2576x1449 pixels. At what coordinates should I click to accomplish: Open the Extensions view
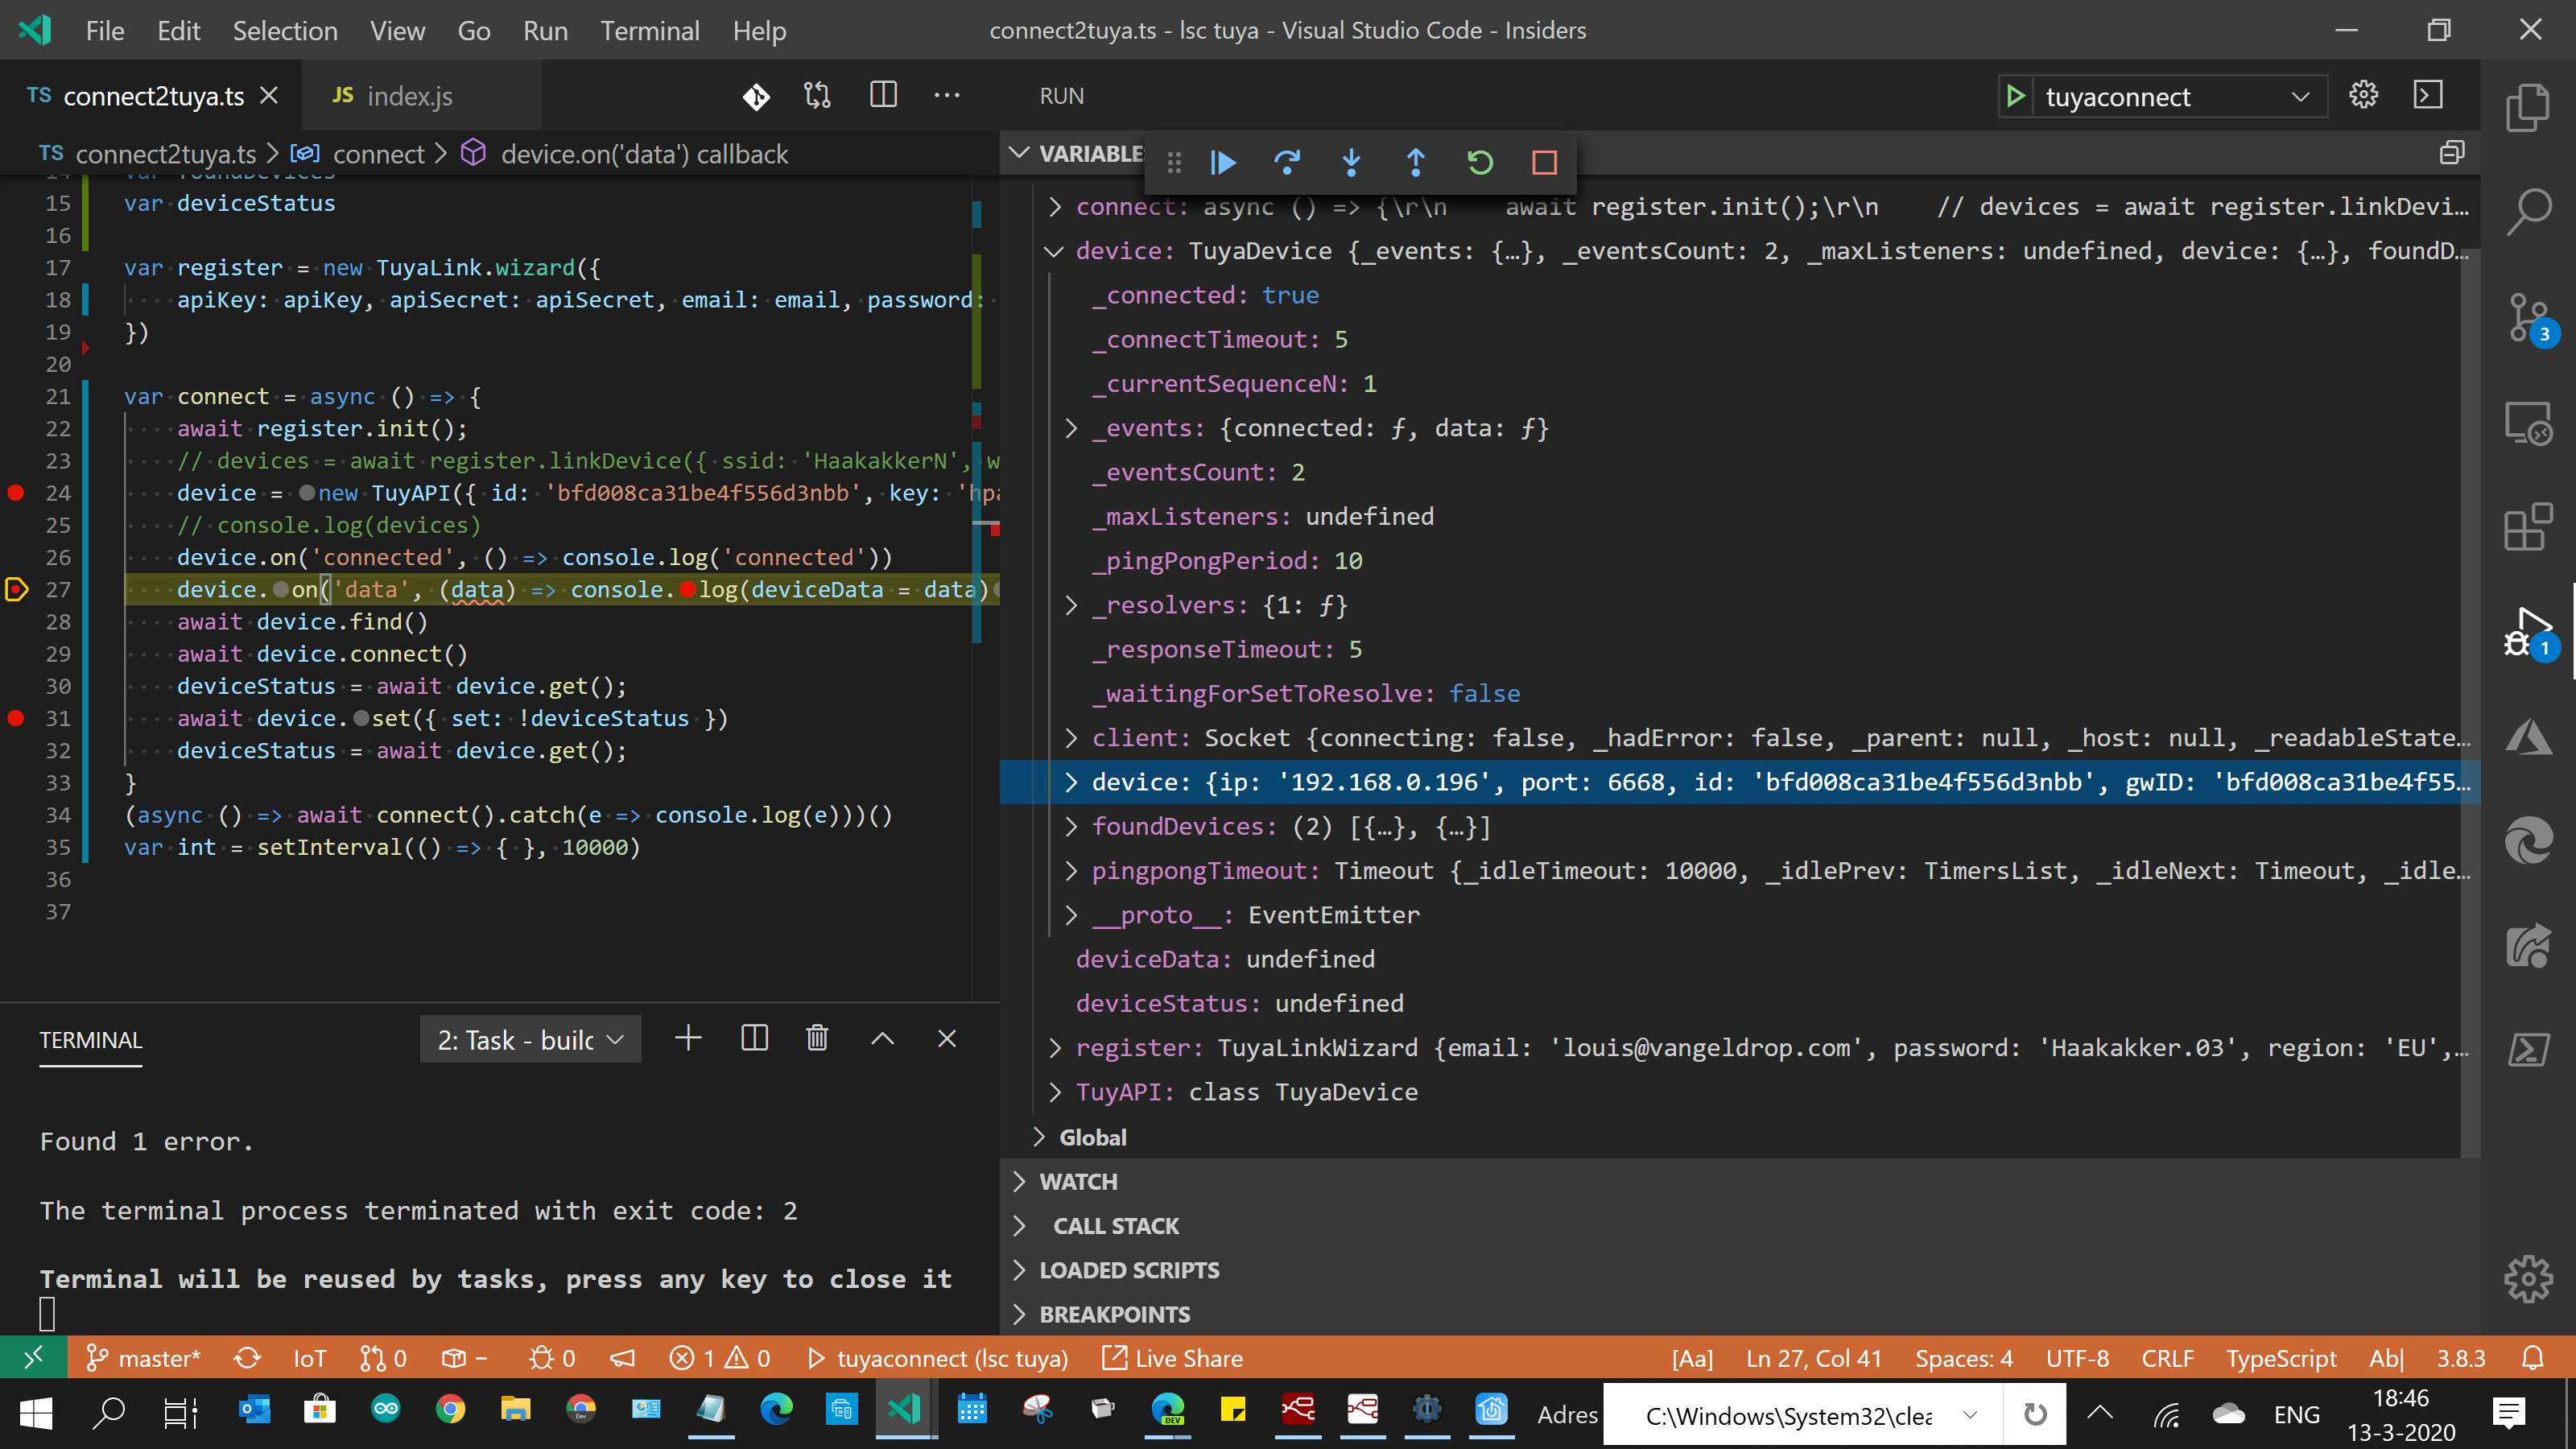(2528, 528)
